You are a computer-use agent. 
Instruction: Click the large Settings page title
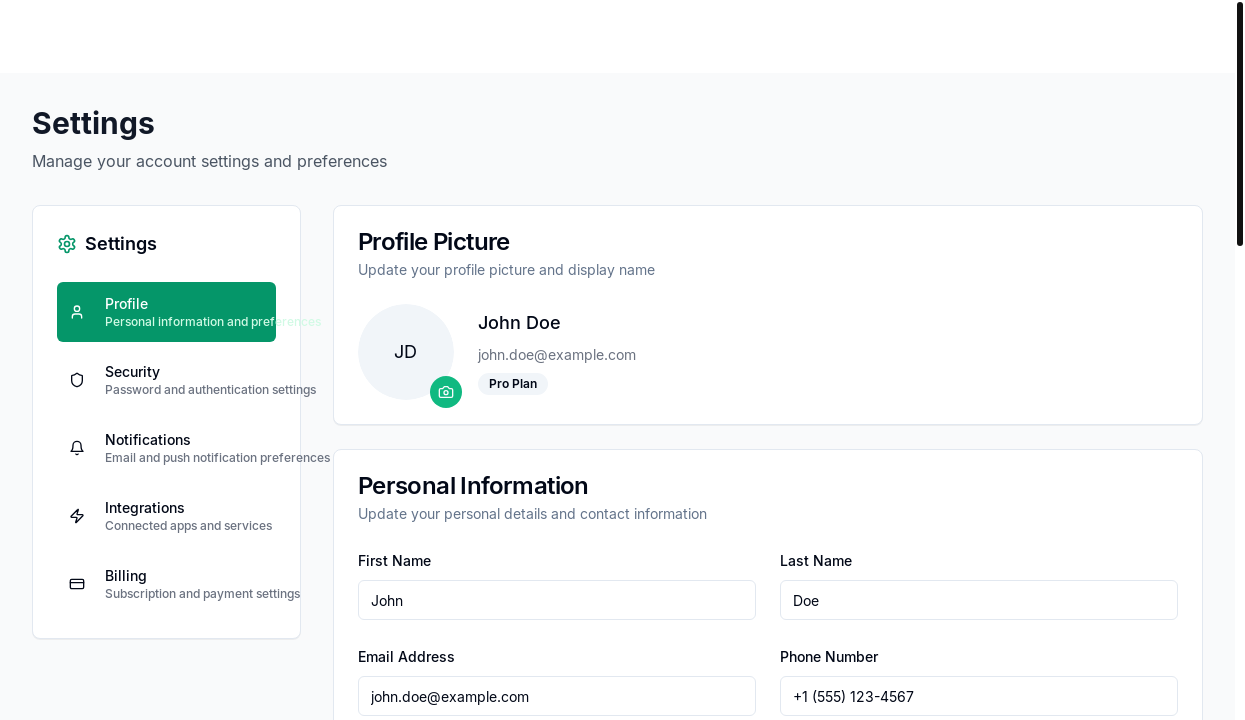93,123
